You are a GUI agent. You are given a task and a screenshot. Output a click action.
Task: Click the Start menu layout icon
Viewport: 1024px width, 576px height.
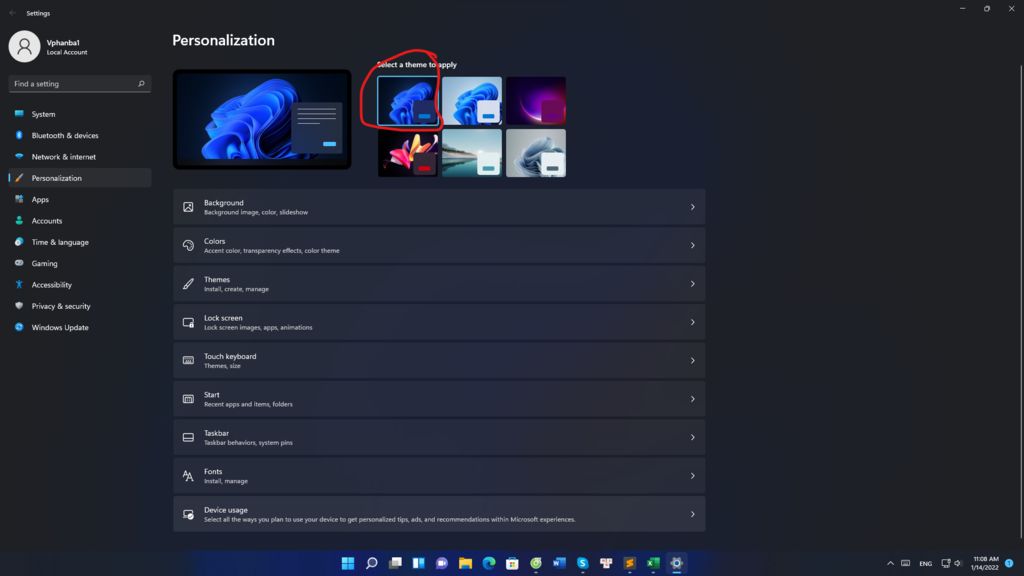188,399
